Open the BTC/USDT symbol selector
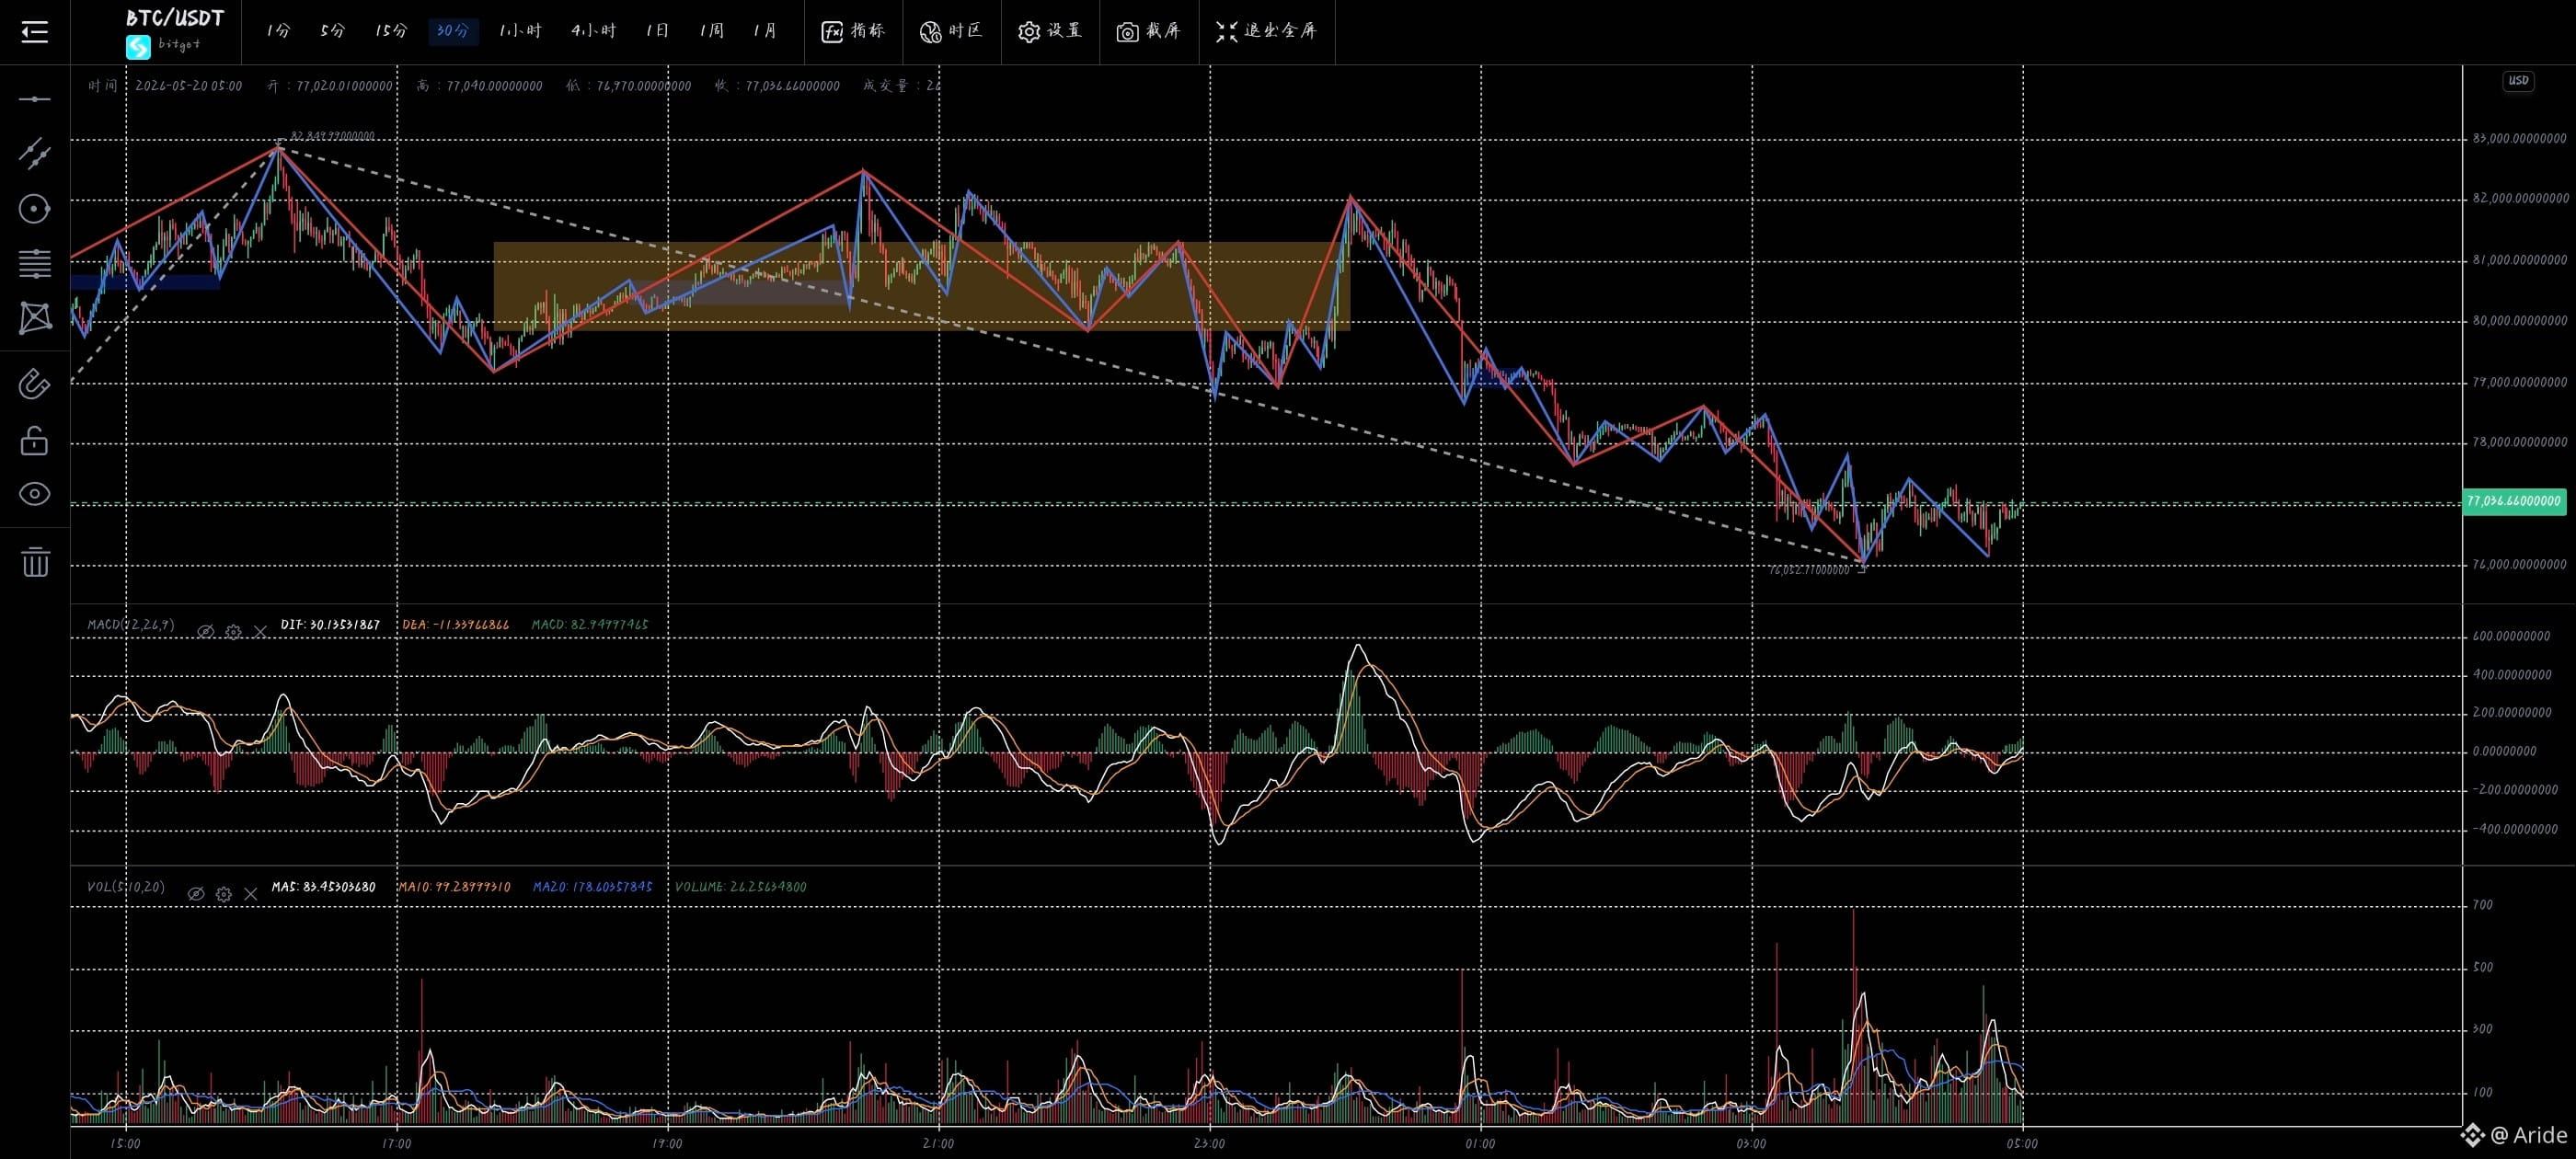 (175, 18)
